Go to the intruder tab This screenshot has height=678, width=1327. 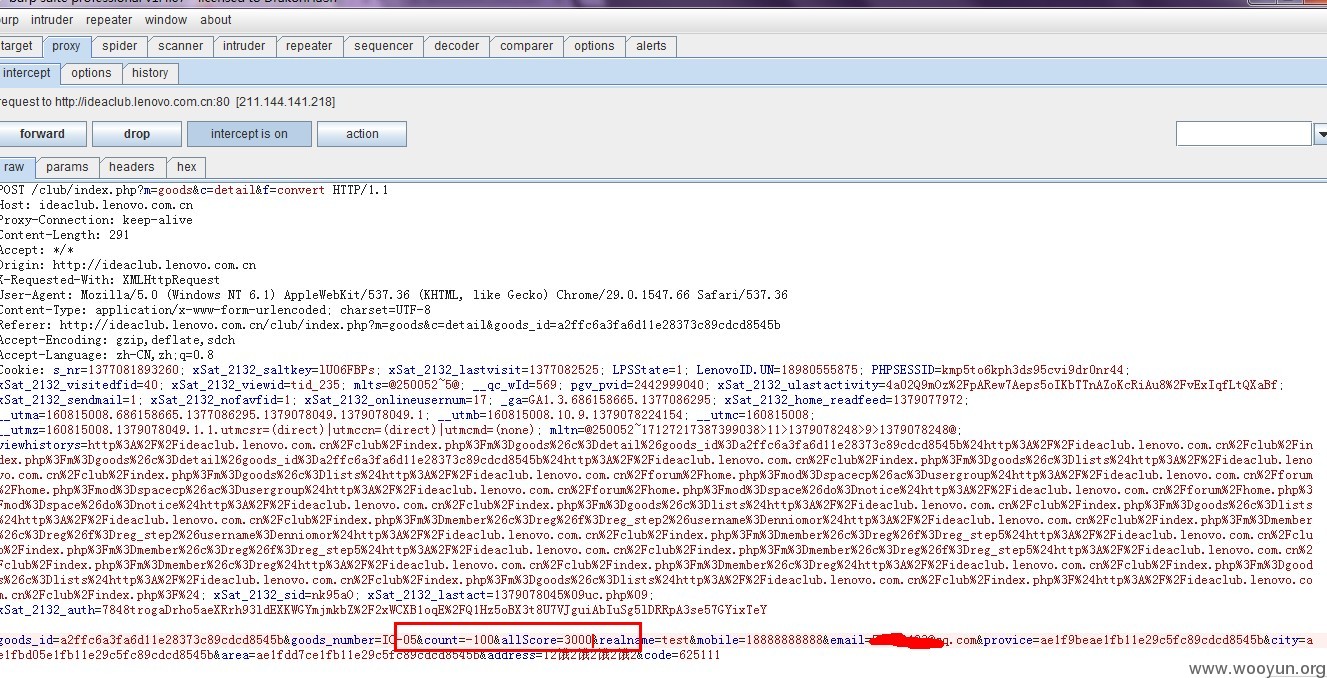[244, 46]
